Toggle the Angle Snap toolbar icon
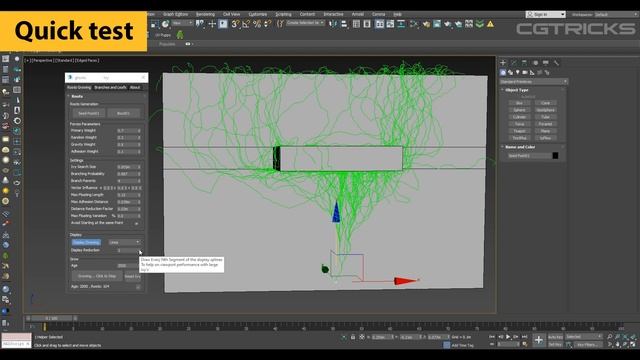The width and height of the screenshot is (640, 360). coord(246,24)
